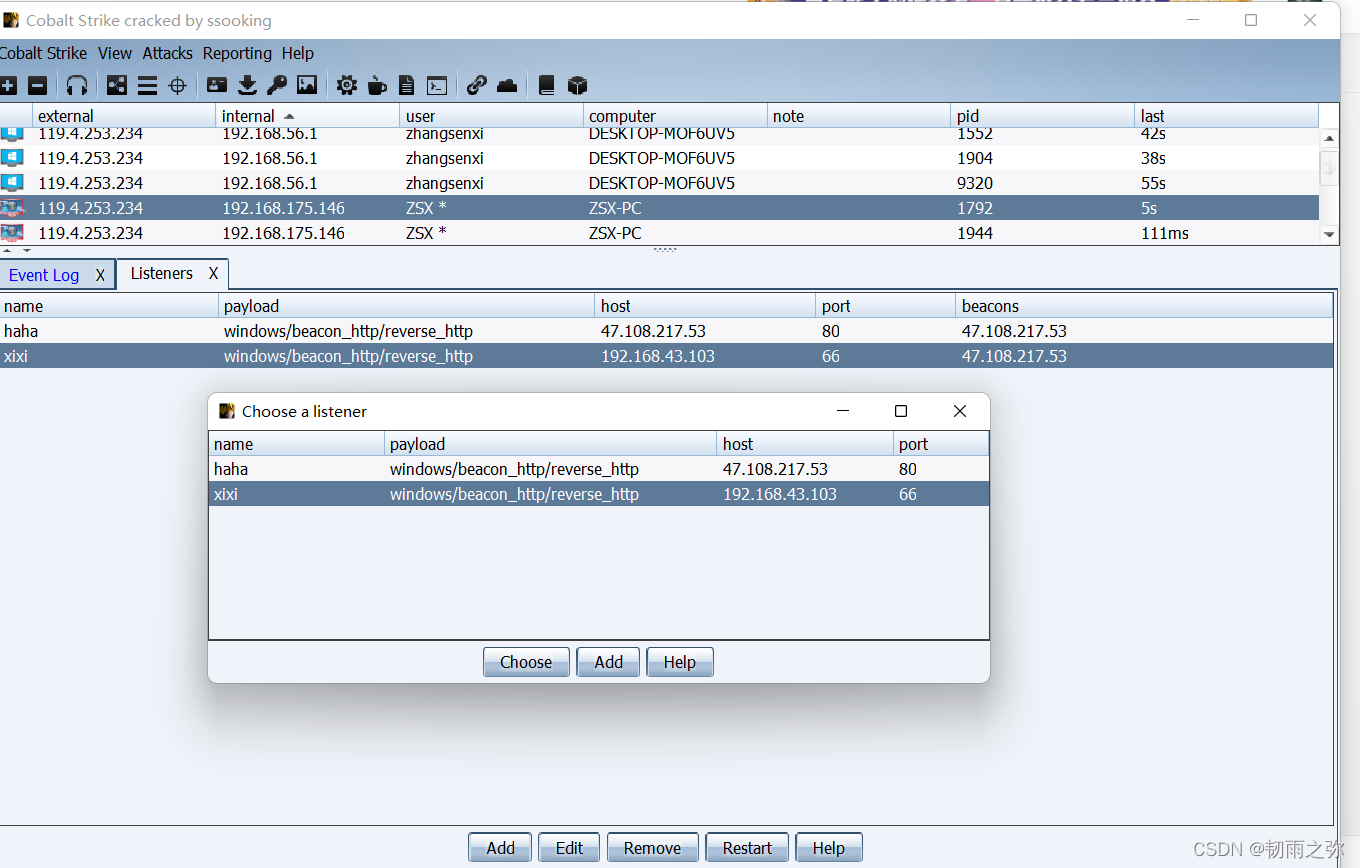Select the session with pid 9320
The height and width of the screenshot is (868, 1360).
tap(659, 183)
